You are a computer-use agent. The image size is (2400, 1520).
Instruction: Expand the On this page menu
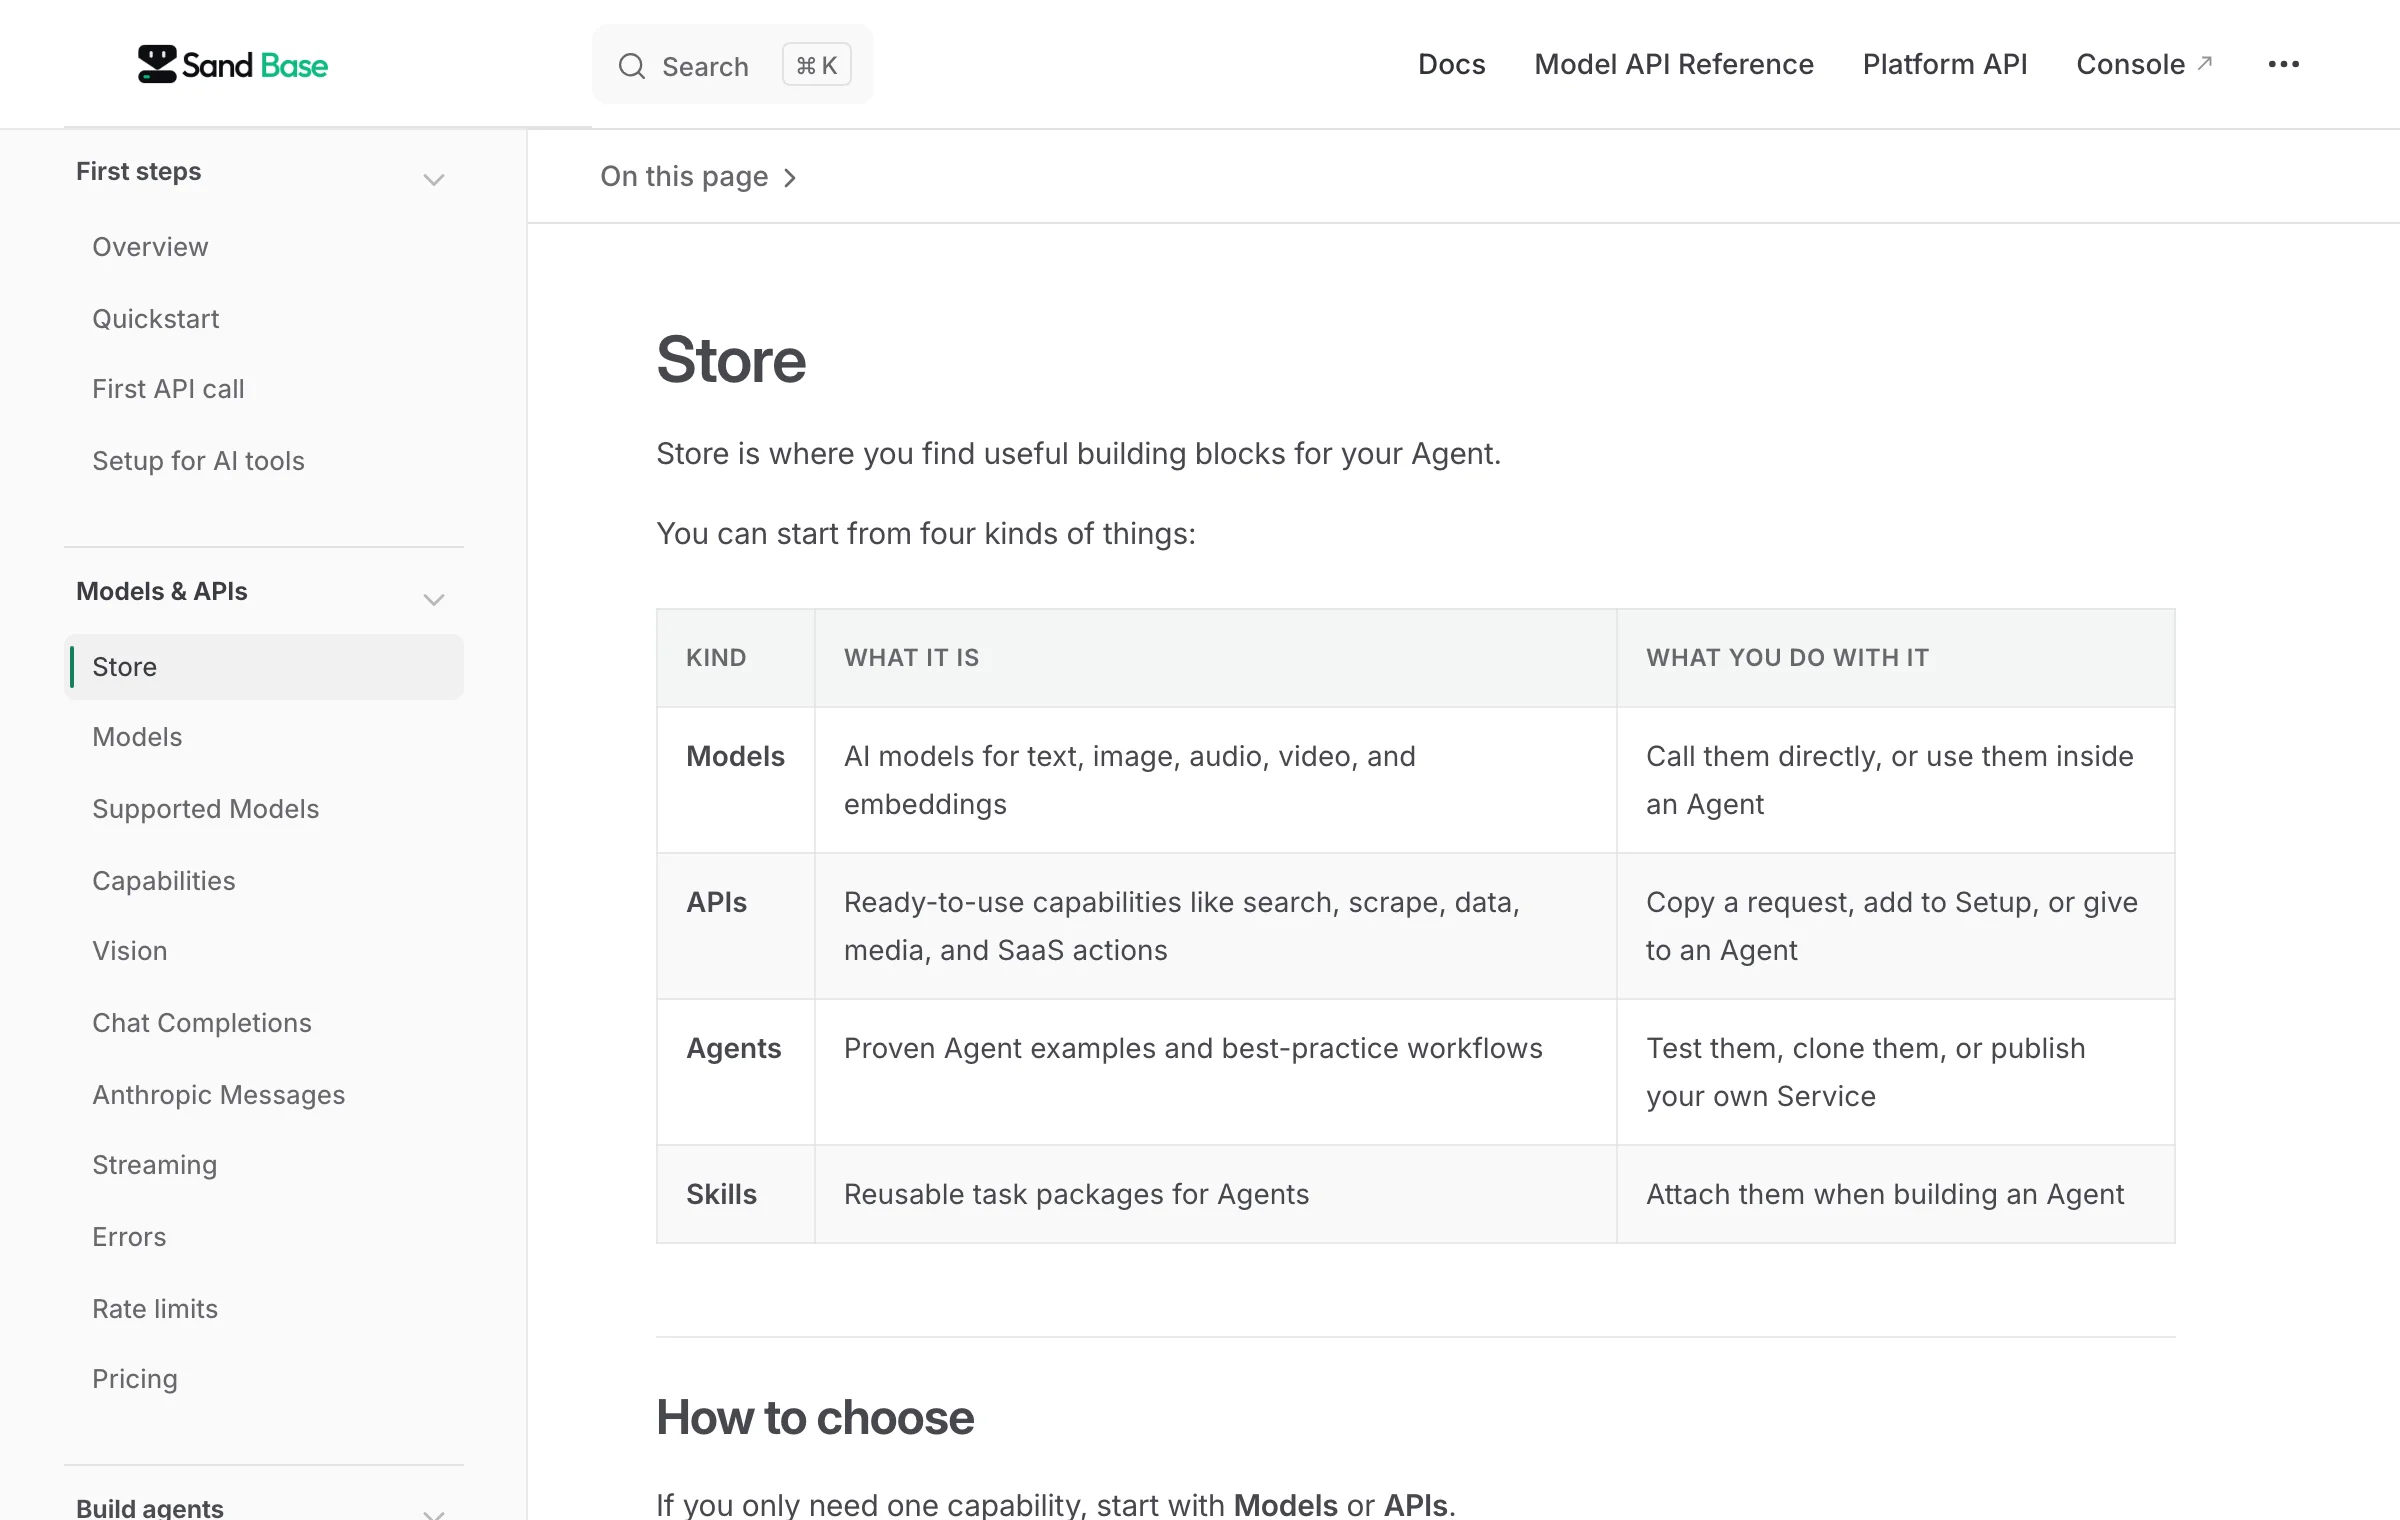click(698, 176)
